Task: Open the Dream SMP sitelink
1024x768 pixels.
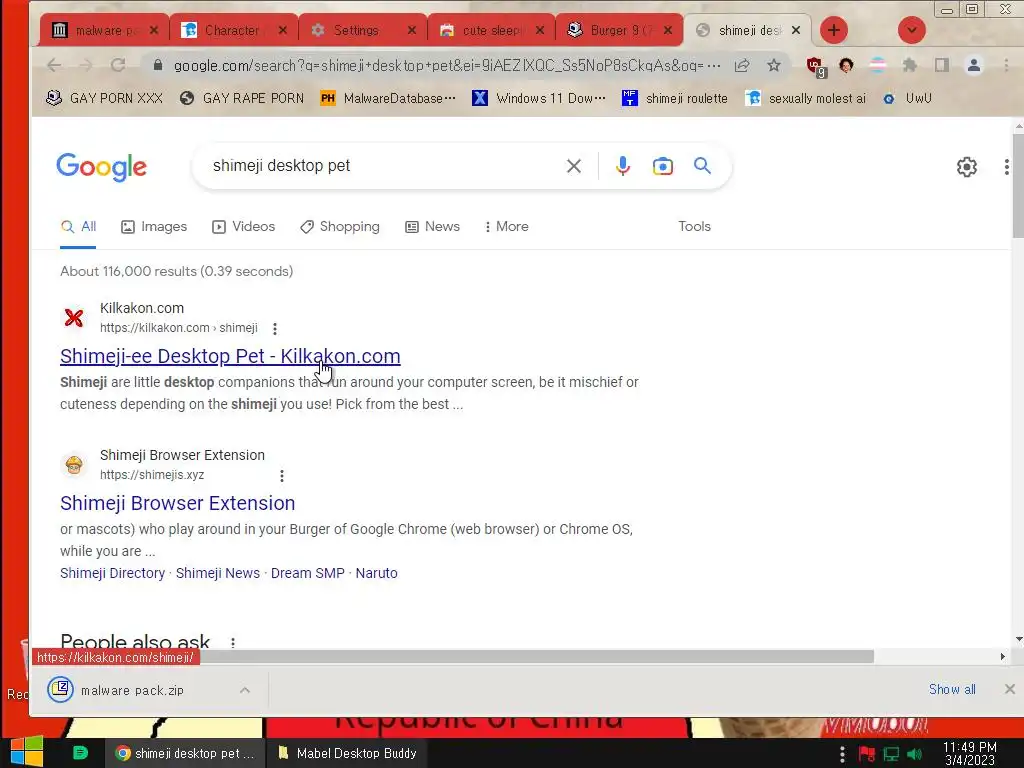Action: tap(308, 573)
